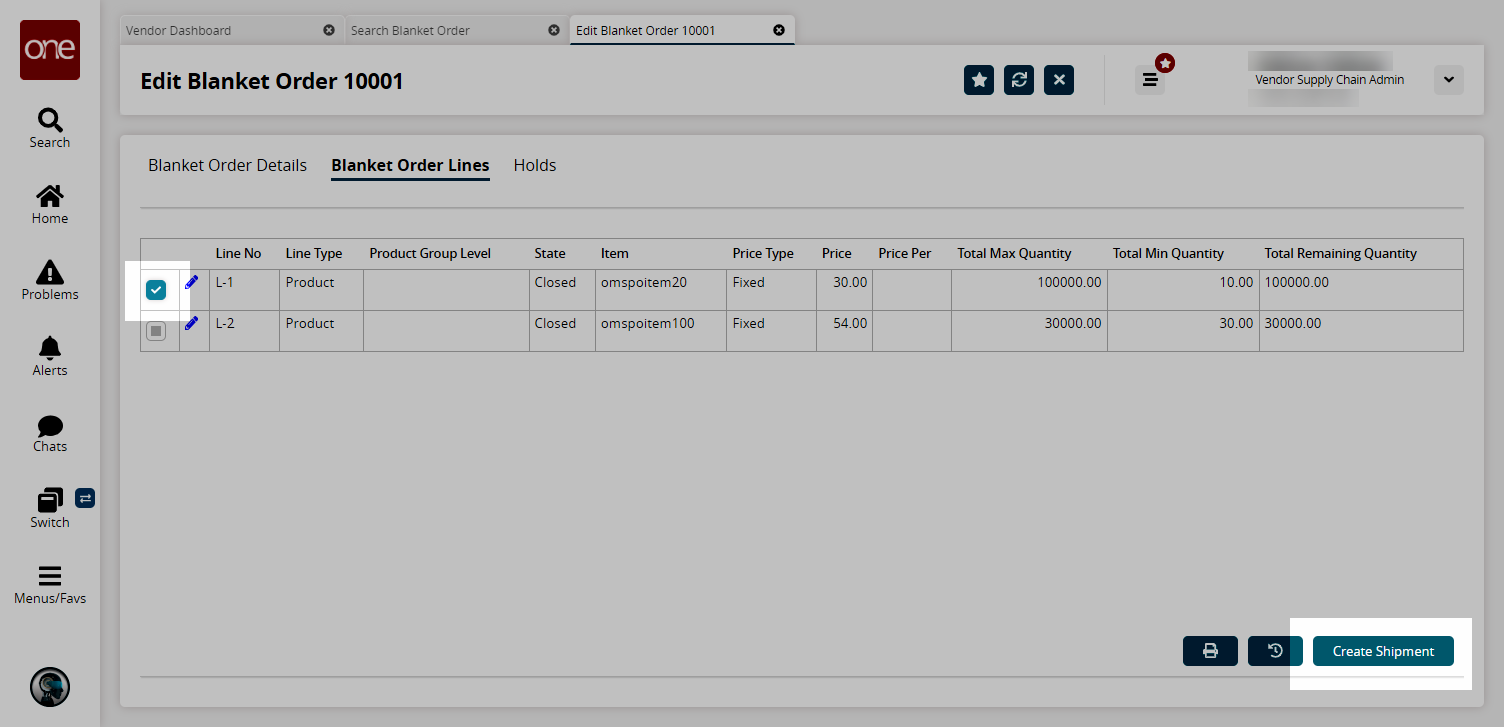Open the Switch perspective icon
The height and width of the screenshot is (727, 1504).
tap(49, 508)
